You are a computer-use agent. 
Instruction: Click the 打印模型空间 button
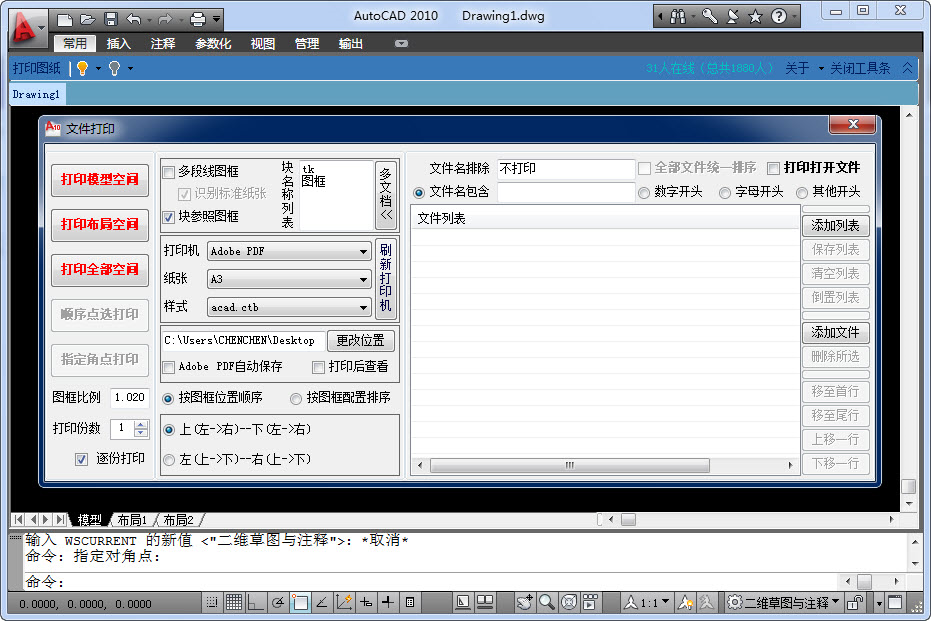(100, 180)
